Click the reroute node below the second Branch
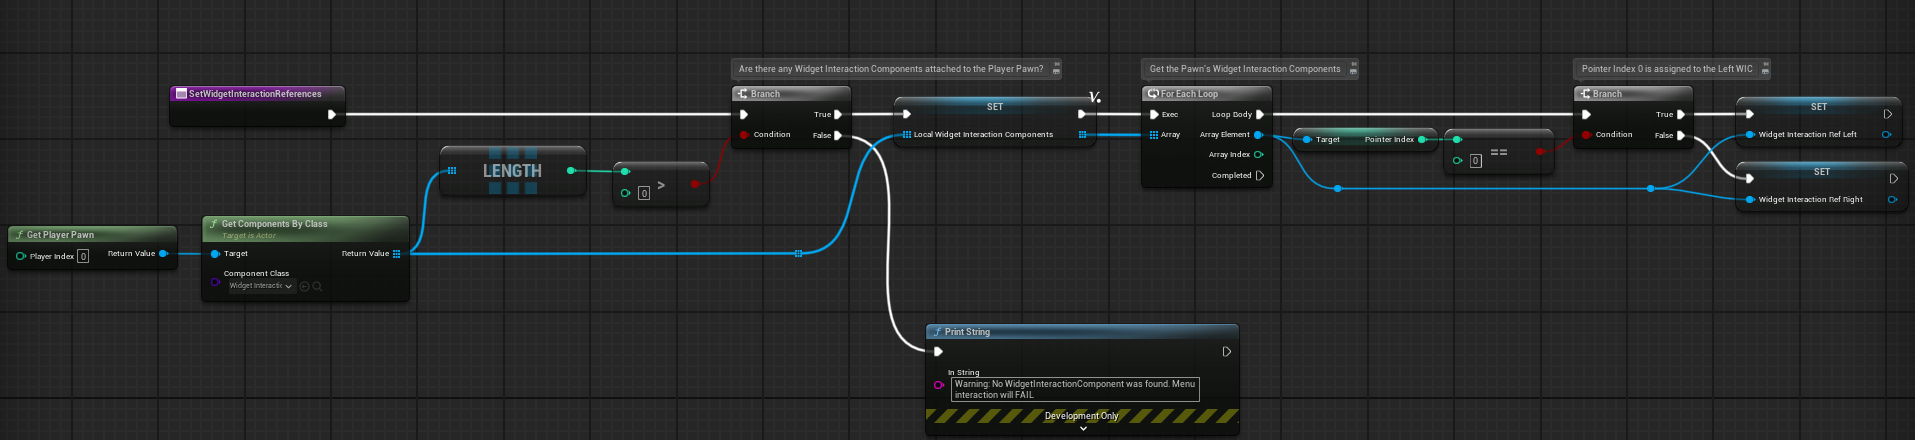The image size is (1915, 440). tap(1650, 188)
